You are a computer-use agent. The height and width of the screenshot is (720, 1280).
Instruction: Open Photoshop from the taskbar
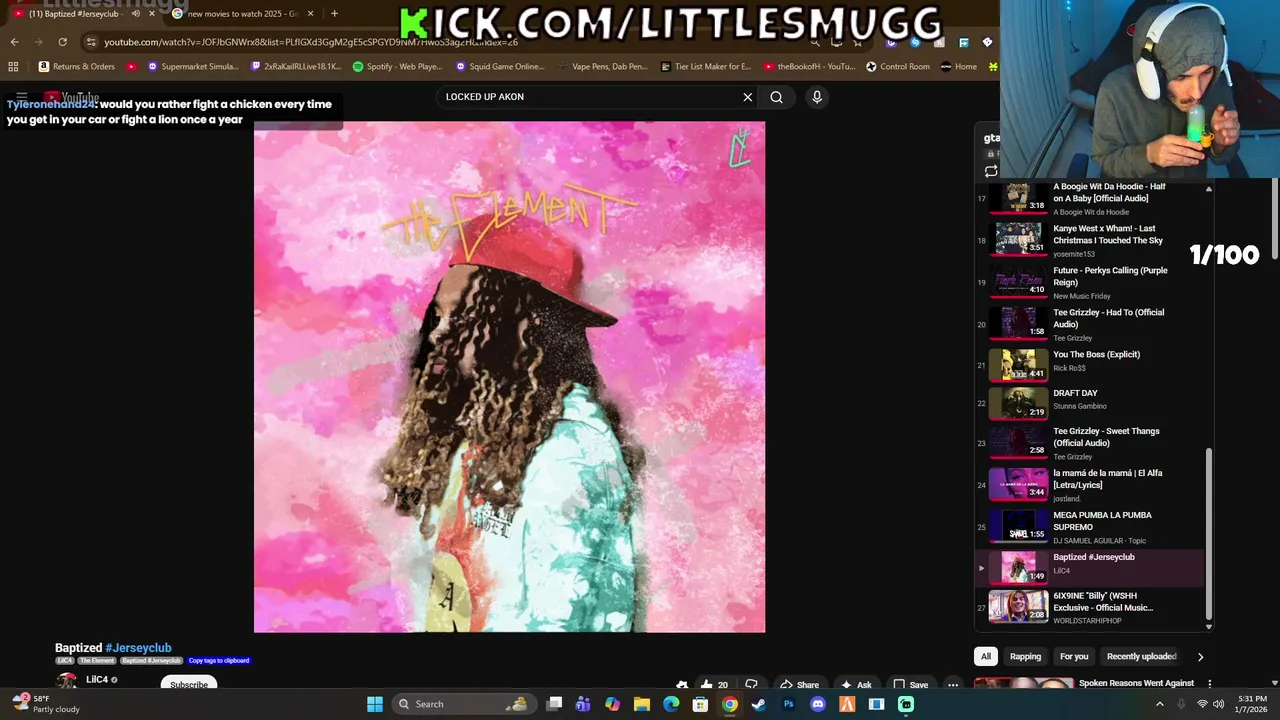point(788,704)
